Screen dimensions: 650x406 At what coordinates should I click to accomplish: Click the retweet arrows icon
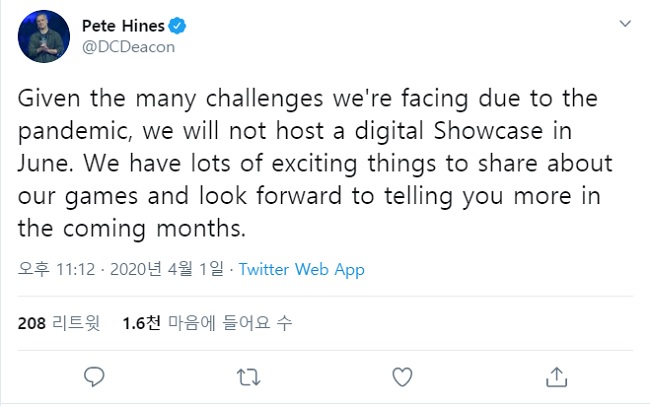(x=248, y=376)
